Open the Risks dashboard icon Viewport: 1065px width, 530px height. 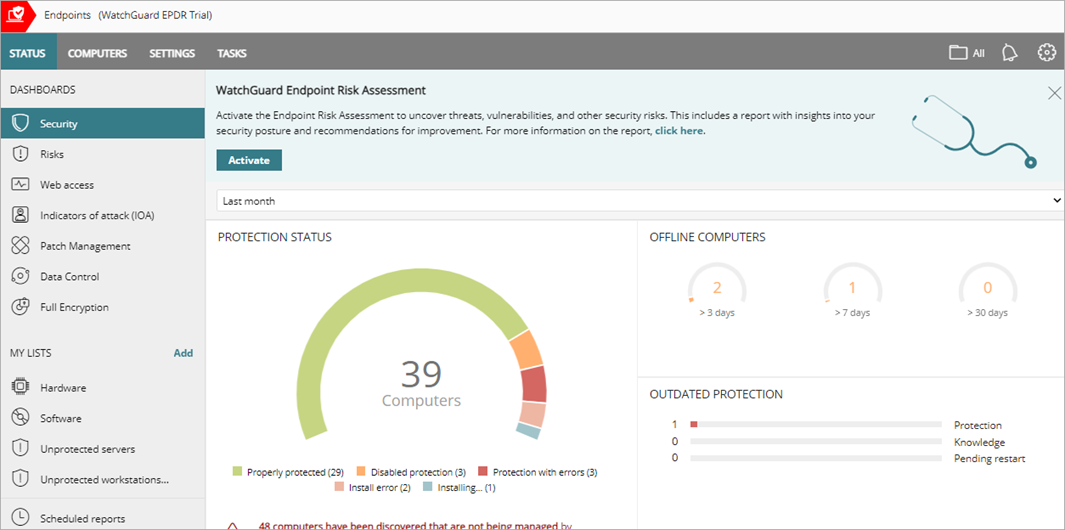20,154
